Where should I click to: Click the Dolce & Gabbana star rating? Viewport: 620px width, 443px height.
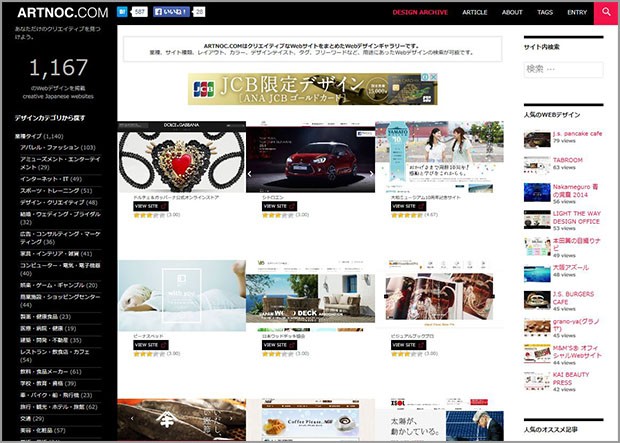click(x=149, y=216)
